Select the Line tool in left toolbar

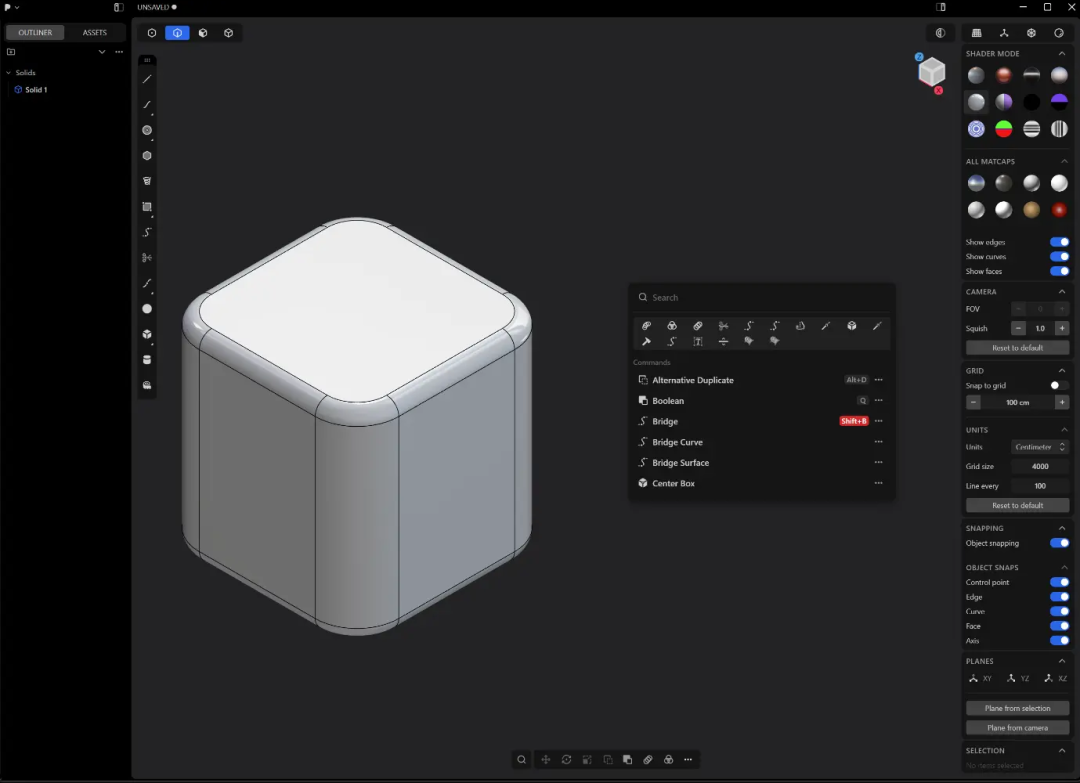click(x=147, y=80)
